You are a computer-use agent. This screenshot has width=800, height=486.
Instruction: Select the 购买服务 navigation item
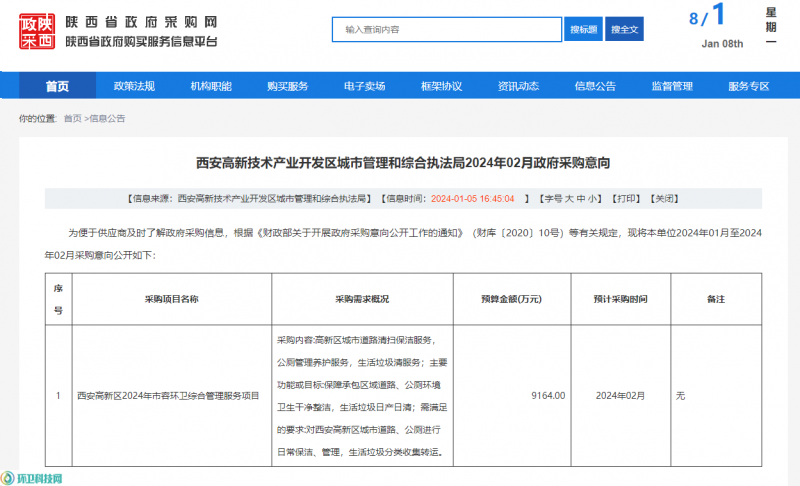coord(287,86)
